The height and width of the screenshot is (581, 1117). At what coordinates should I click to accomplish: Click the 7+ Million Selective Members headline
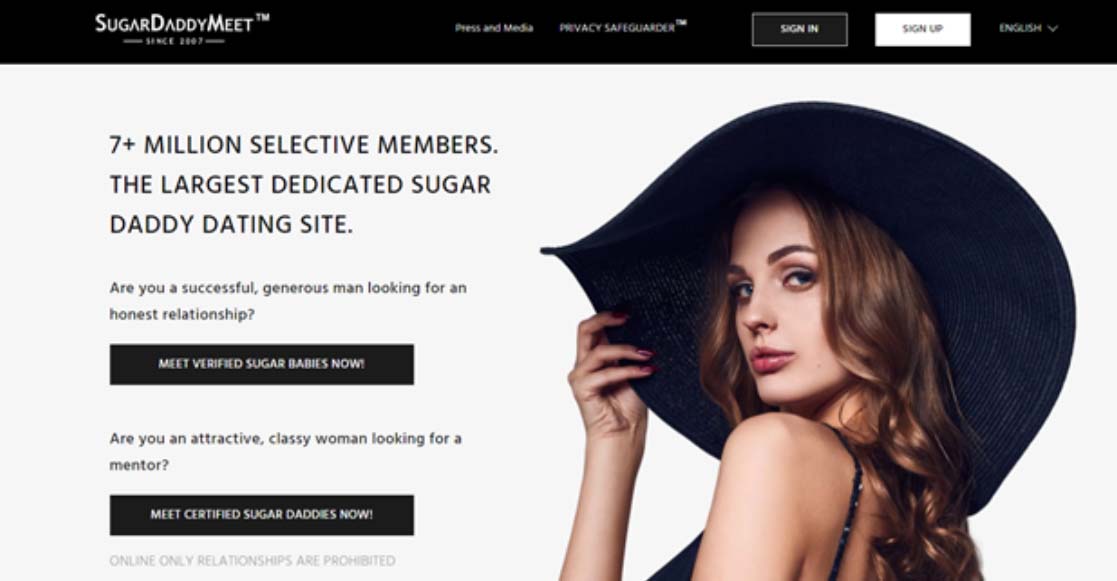303,145
